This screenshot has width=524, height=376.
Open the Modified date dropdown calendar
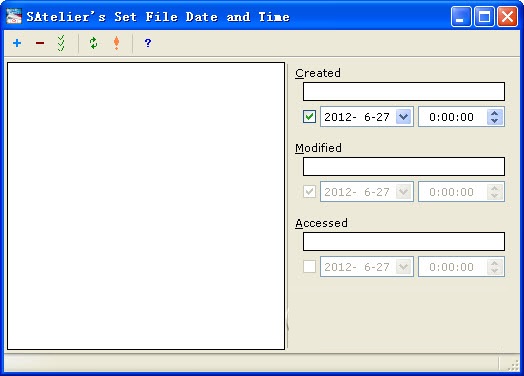pyautogui.click(x=403, y=192)
